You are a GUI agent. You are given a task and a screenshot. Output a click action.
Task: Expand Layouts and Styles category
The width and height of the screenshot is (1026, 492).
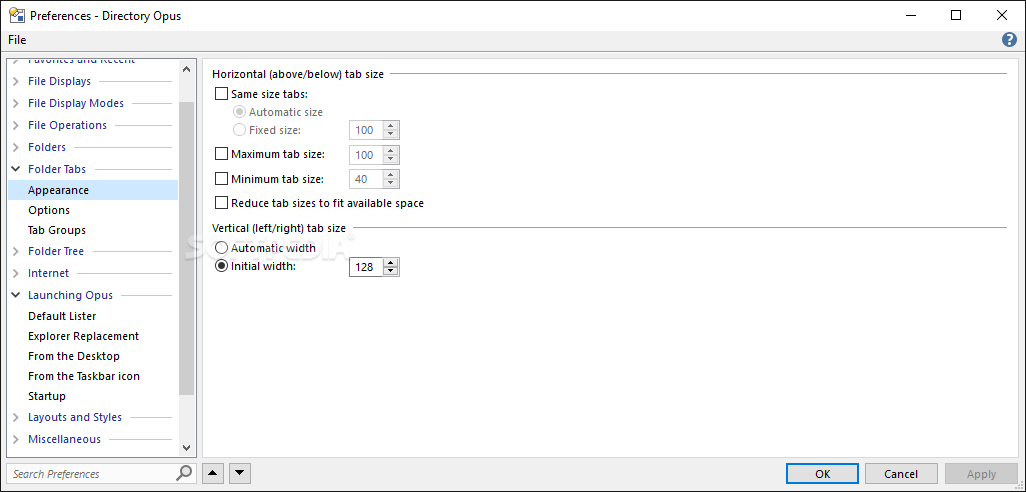(16, 417)
